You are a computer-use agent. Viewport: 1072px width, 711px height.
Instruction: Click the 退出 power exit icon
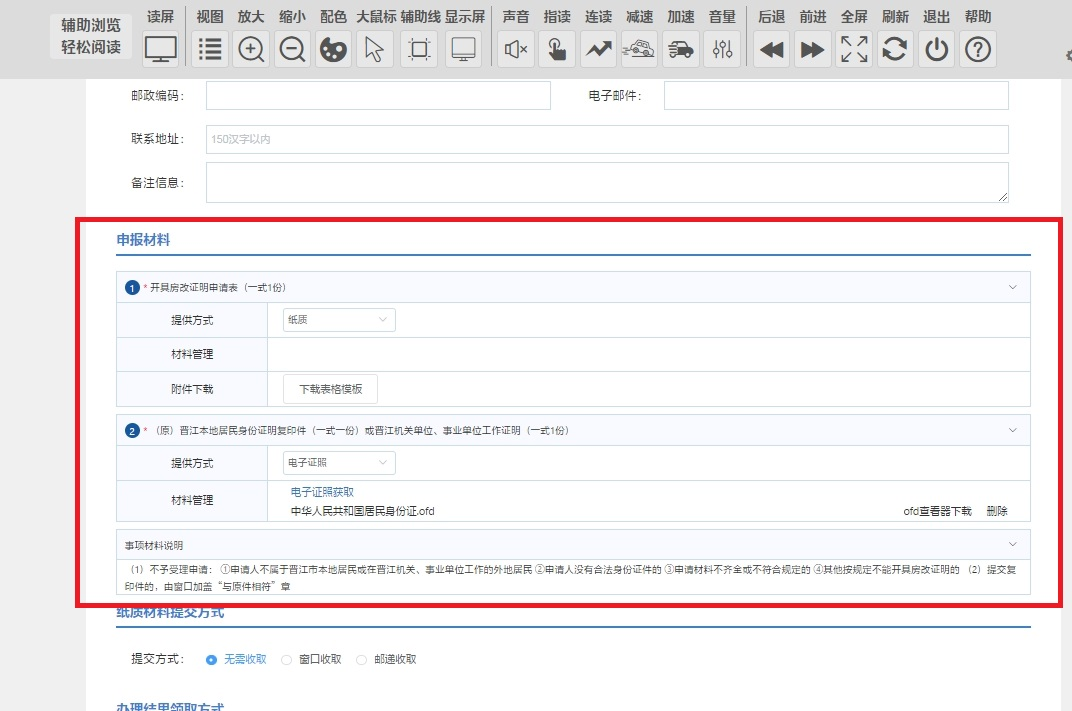coord(936,49)
